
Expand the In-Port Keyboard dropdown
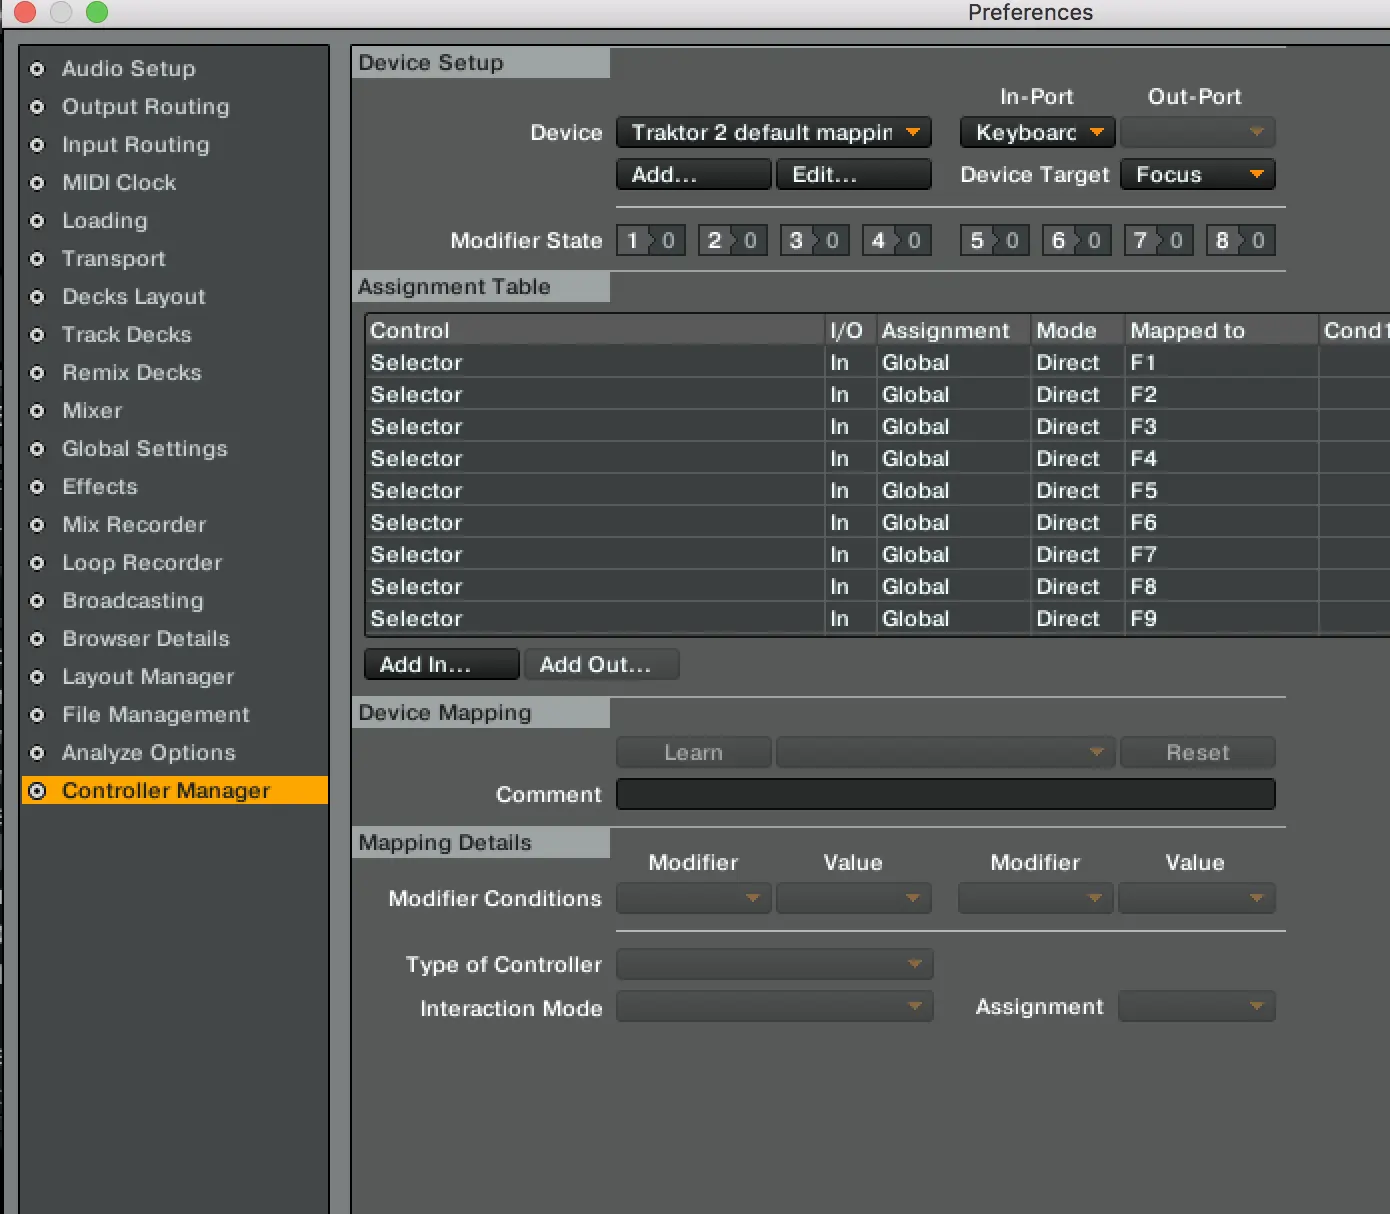pos(1037,133)
